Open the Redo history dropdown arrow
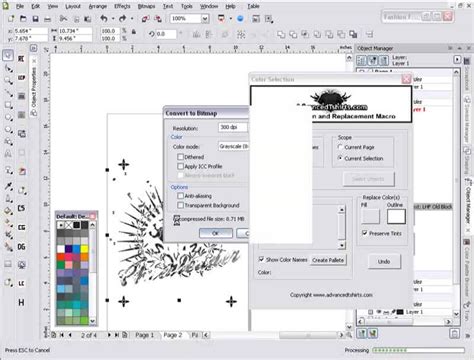Screen dimensions: 474x360 pyautogui.click(x=132, y=19)
